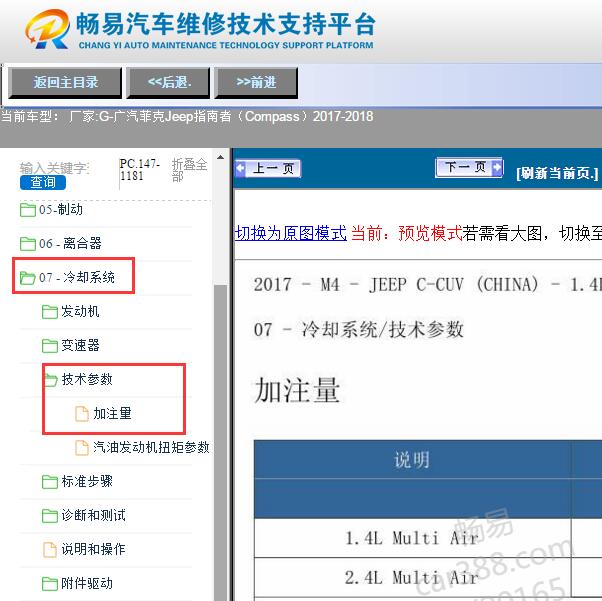
Task: Collapse all tree nodes via 折叠全部
Action: pos(189,170)
